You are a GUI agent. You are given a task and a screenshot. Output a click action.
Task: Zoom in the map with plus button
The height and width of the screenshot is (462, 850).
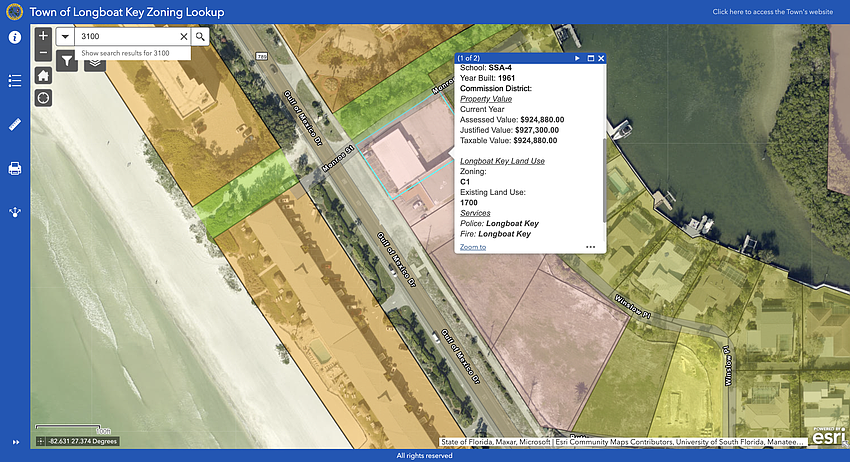[x=43, y=36]
